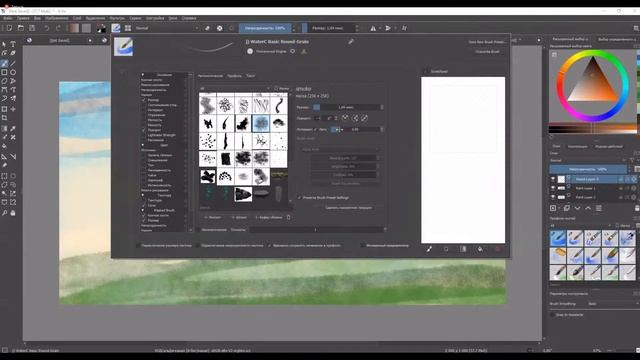Select the Zoom tool
640x360 pixels.
(4, 213)
